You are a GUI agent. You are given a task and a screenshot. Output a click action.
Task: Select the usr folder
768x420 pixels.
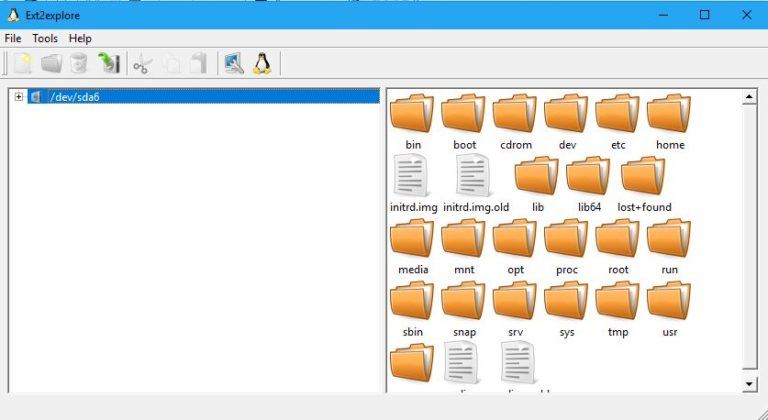pyautogui.click(x=669, y=309)
